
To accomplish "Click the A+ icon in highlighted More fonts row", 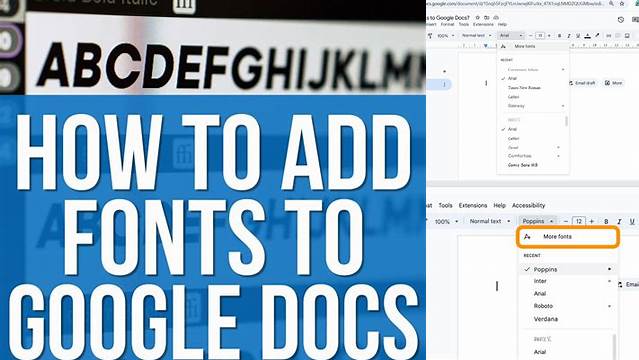I will [527, 236].
